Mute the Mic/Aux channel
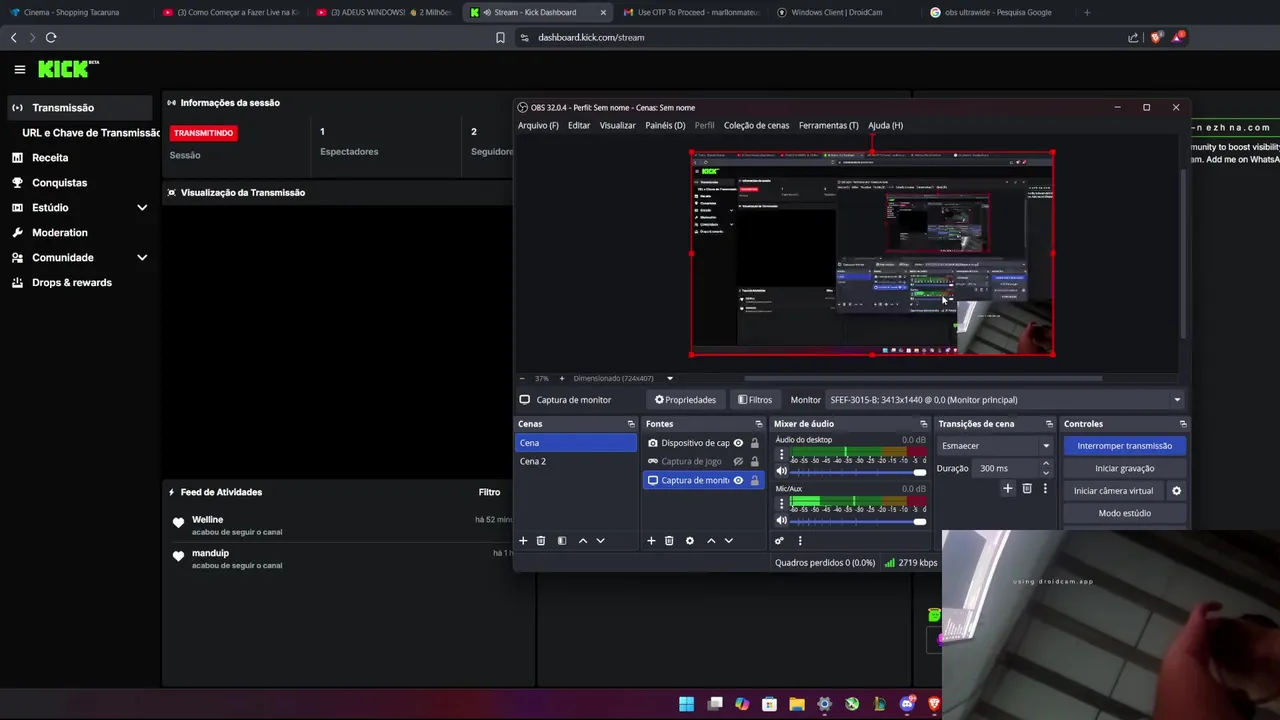 pos(782,520)
